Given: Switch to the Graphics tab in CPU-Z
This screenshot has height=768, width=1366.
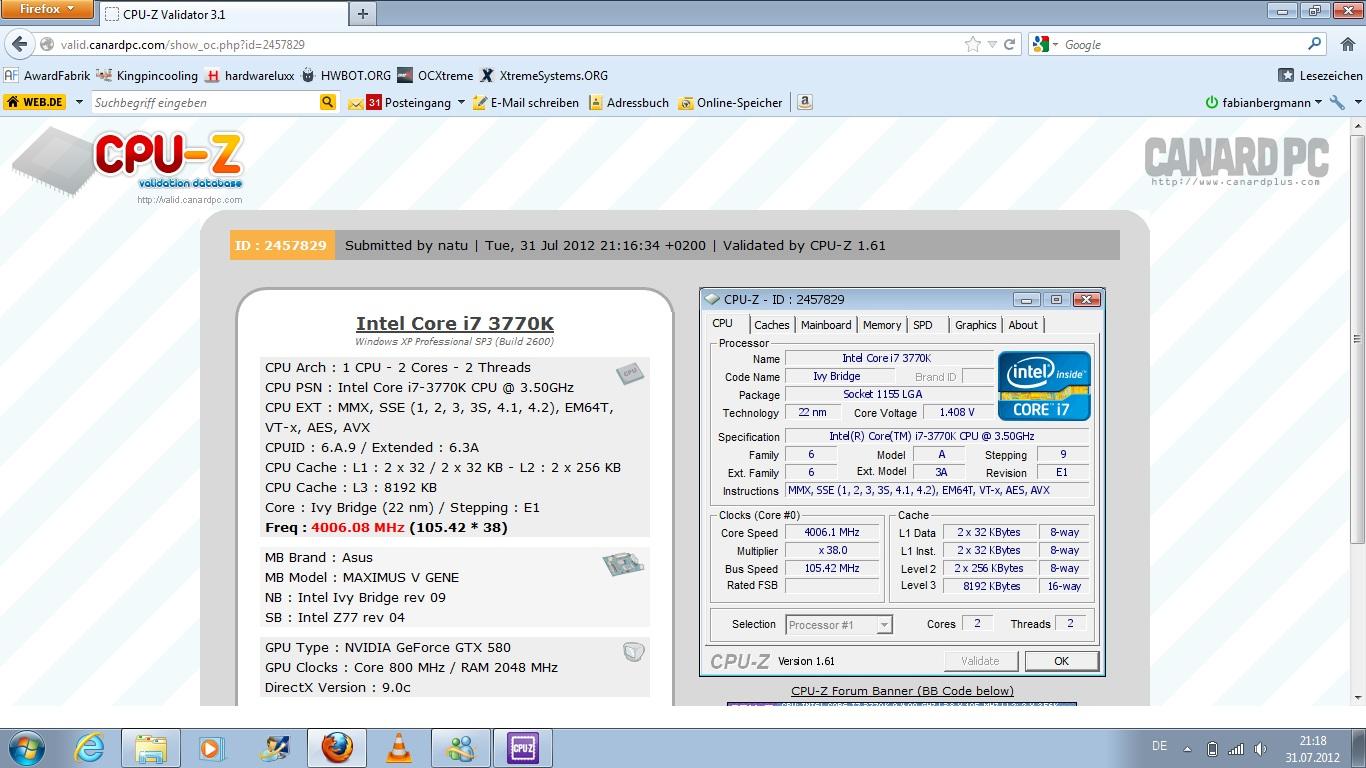Looking at the screenshot, I should tap(975, 325).
